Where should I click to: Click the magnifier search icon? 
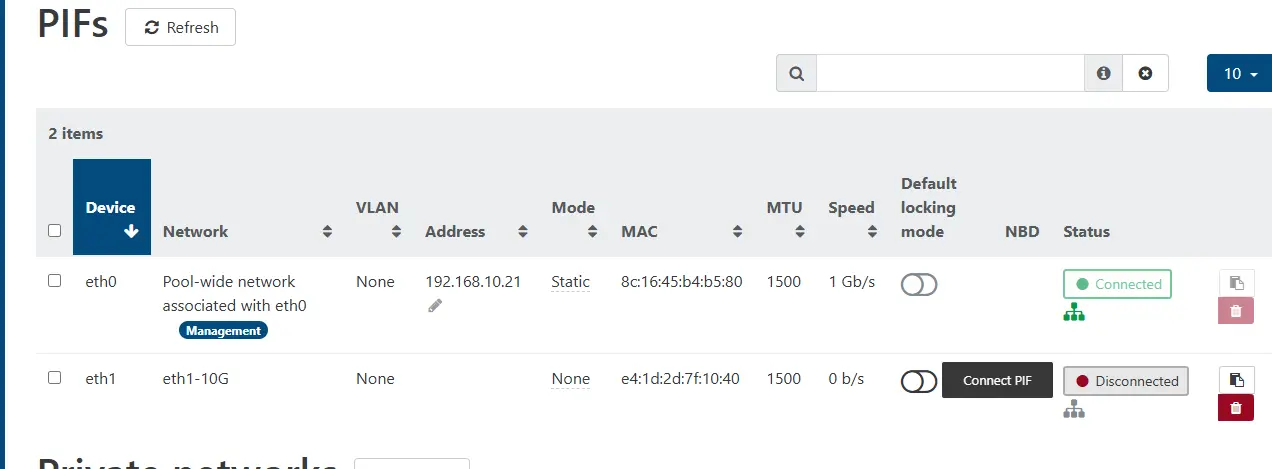[796, 73]
